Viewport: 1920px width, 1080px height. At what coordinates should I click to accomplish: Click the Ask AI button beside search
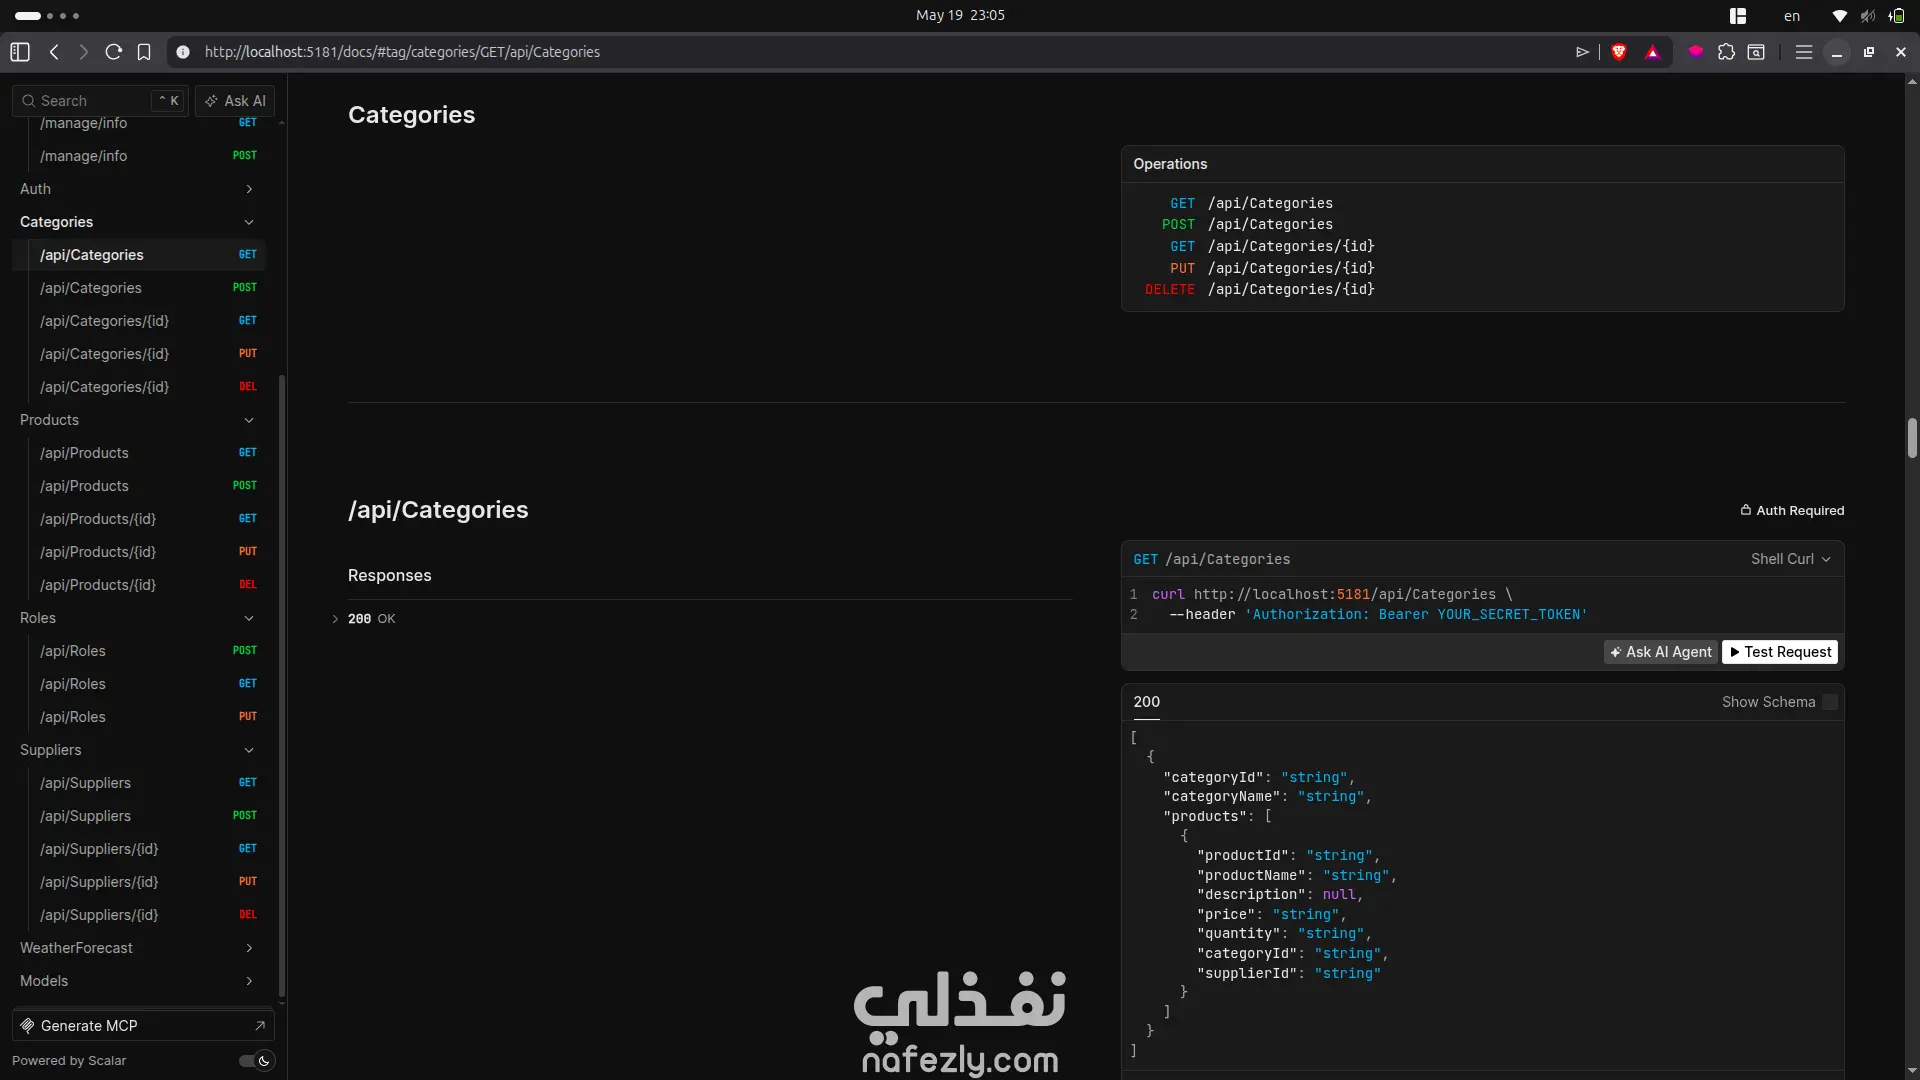tap(235, 101)
